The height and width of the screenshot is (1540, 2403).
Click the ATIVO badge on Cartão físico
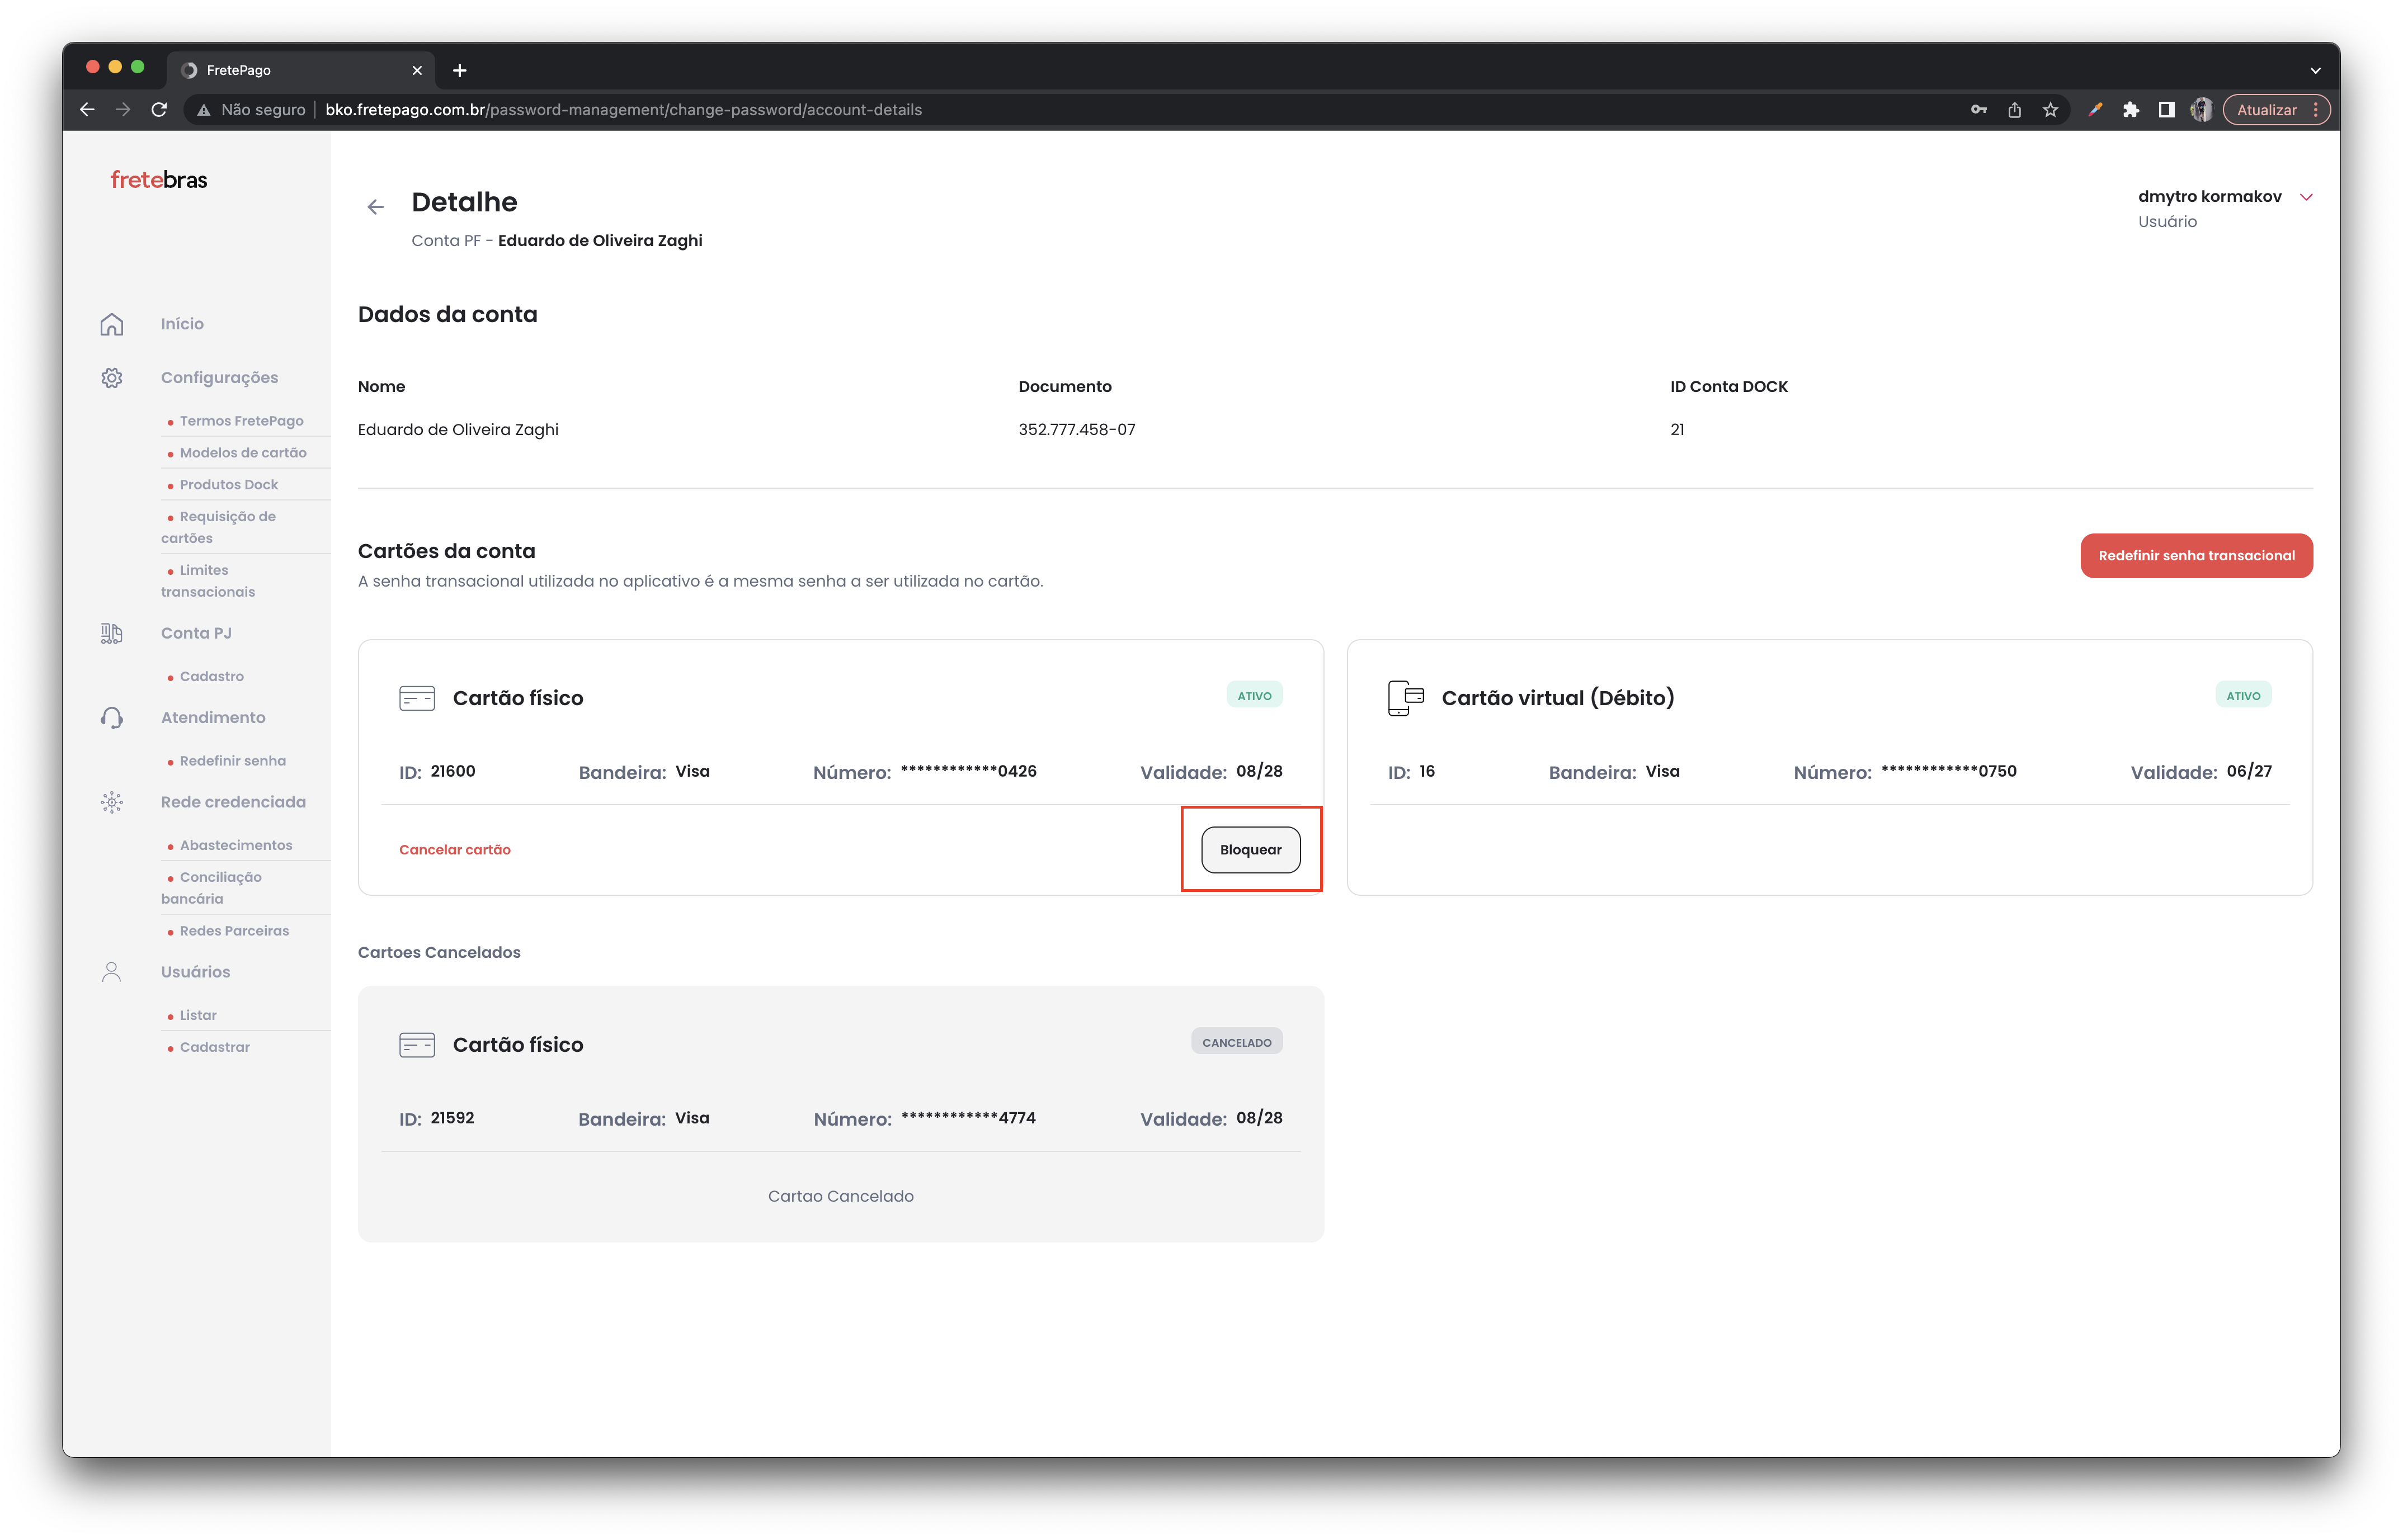point(1254,696)
